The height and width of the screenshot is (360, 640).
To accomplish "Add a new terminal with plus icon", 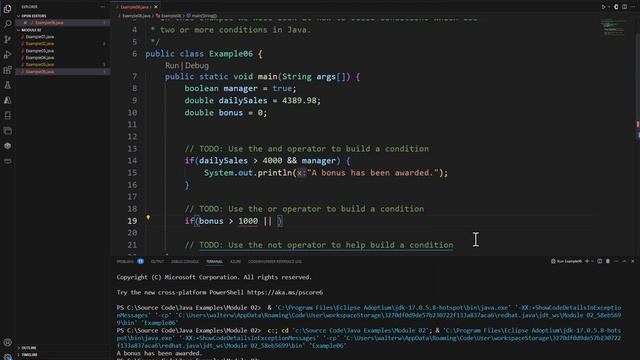I will (587, 261).
